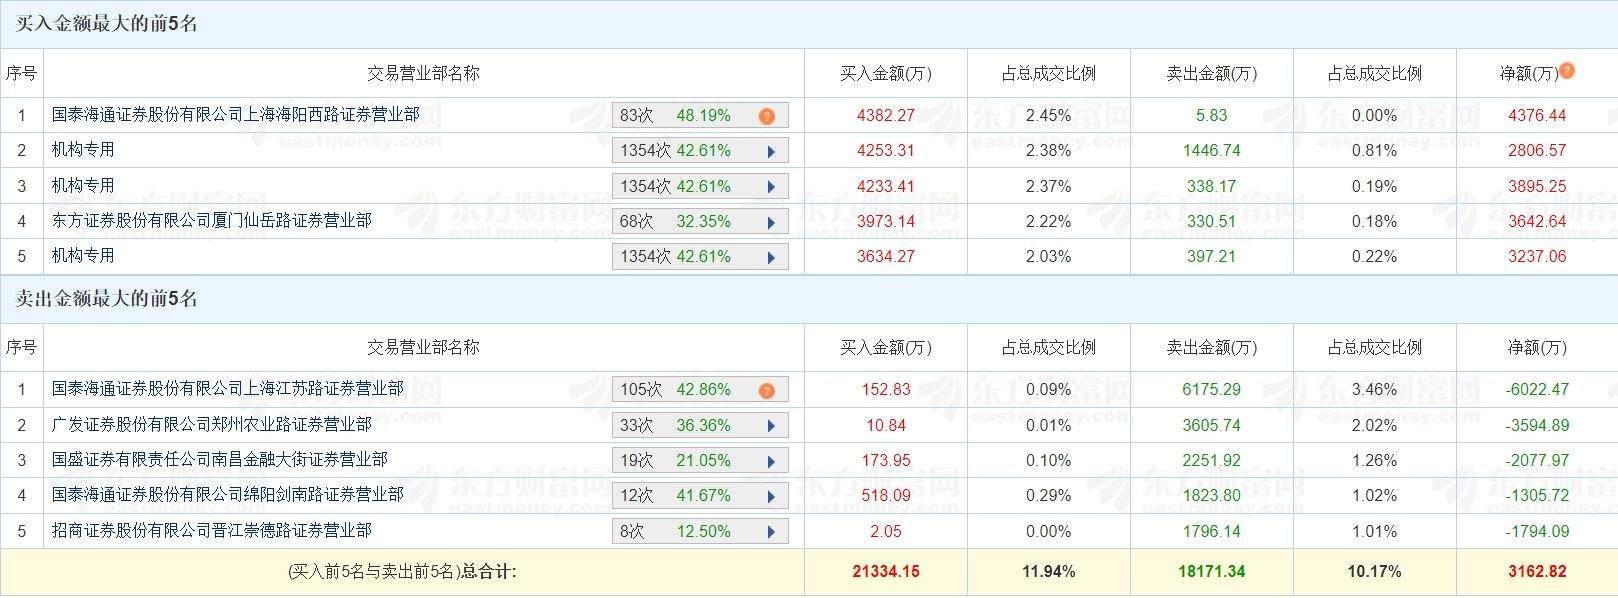This screenshot has width=1618, height=598.
Task: Expand 机构专用 row with 4253.31 buy amount
Action: coord(771,152)
